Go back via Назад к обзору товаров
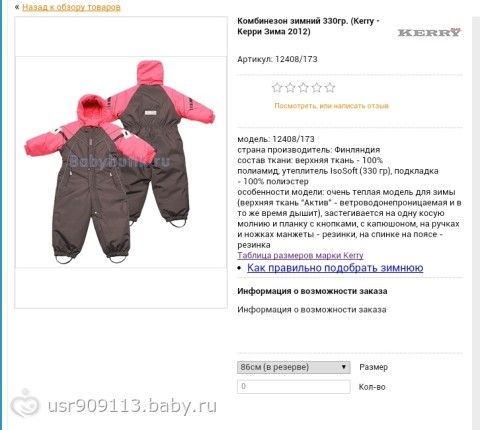This screenshot has width=480, height=430. (x=71, y=7)
